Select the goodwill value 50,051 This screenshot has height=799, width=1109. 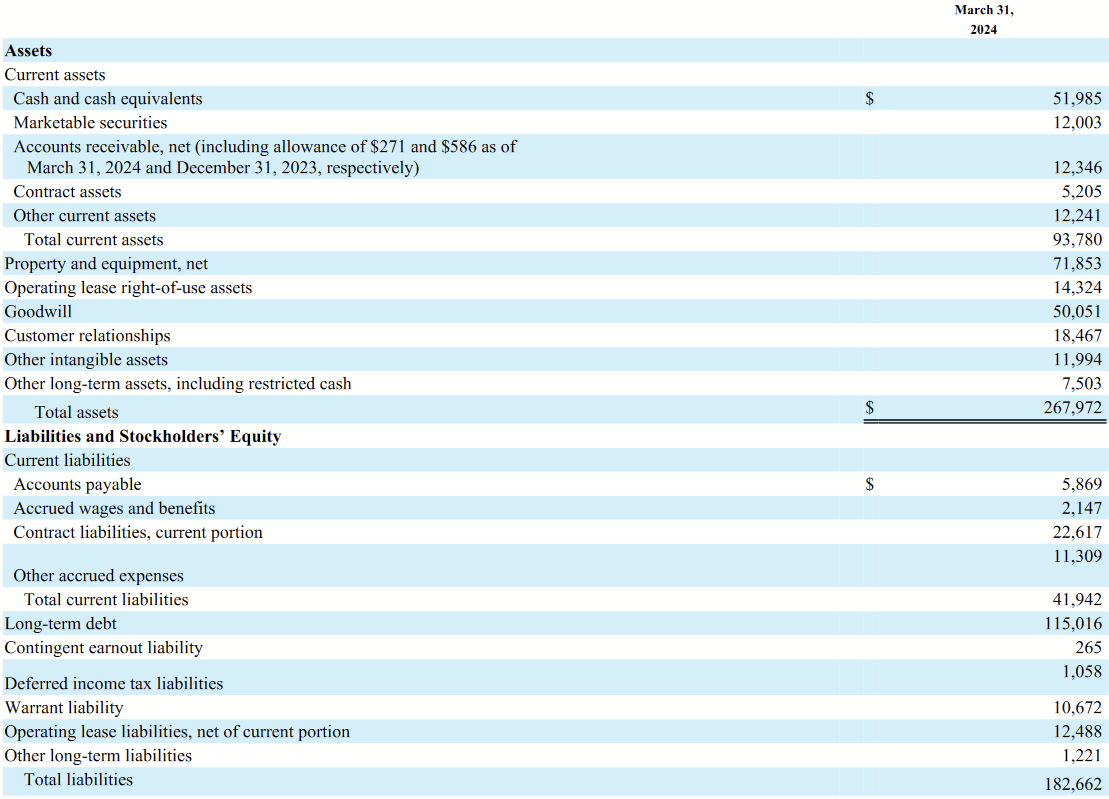click(1076, 312)
